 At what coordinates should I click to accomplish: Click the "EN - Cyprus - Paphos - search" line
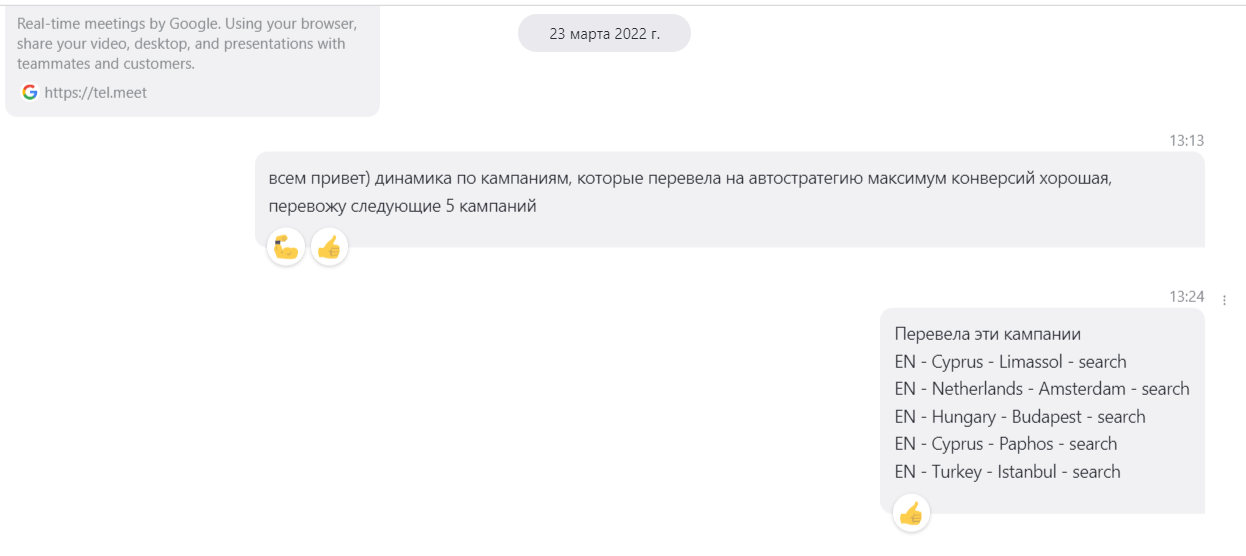(1005, 444)
